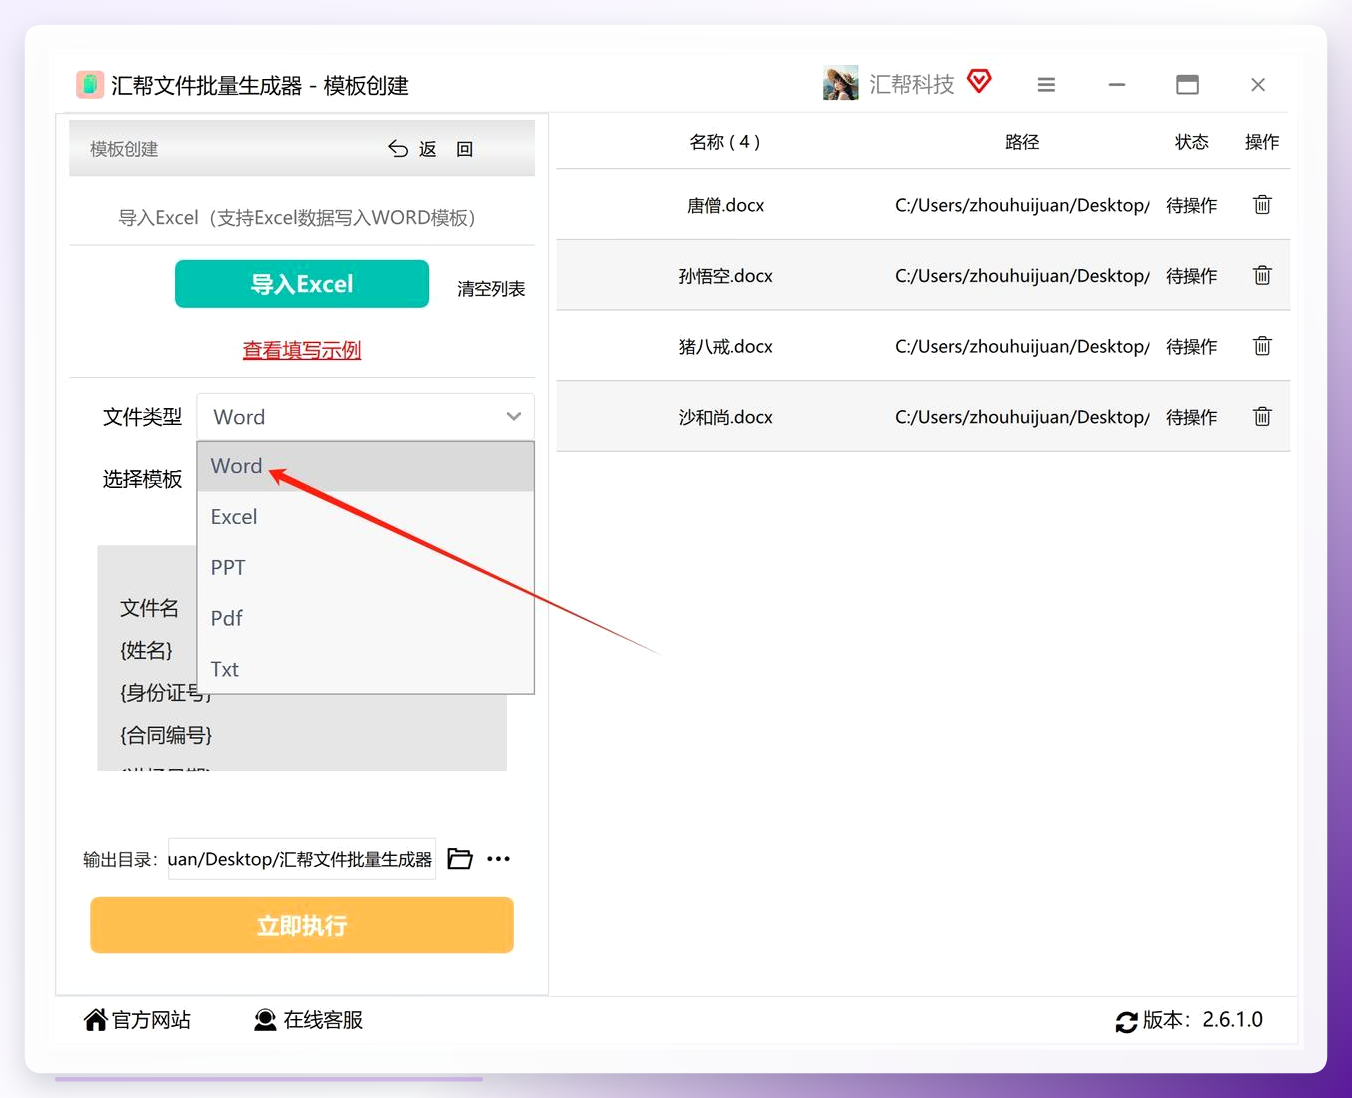This screenshot has width=1352, height=1098.
Task: Click 待操作 status of 沙和尚.docx
Action: 1192,416
